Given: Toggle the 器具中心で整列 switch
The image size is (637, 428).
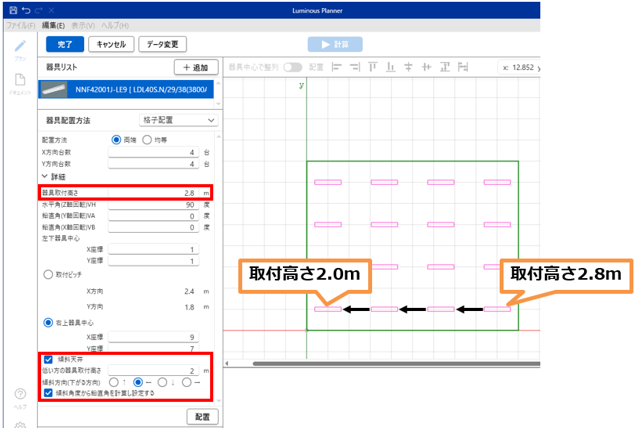Looking at the screenshot, I should coord(293,67).
